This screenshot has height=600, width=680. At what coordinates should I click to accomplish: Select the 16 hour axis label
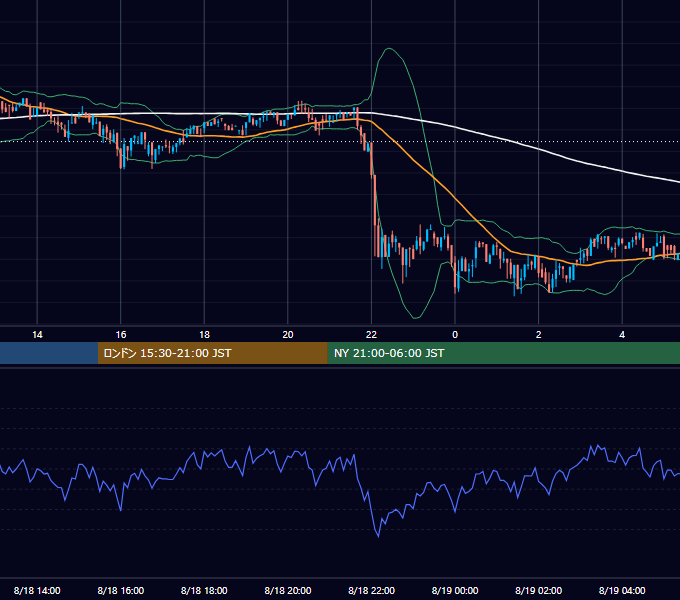point(121,335)
